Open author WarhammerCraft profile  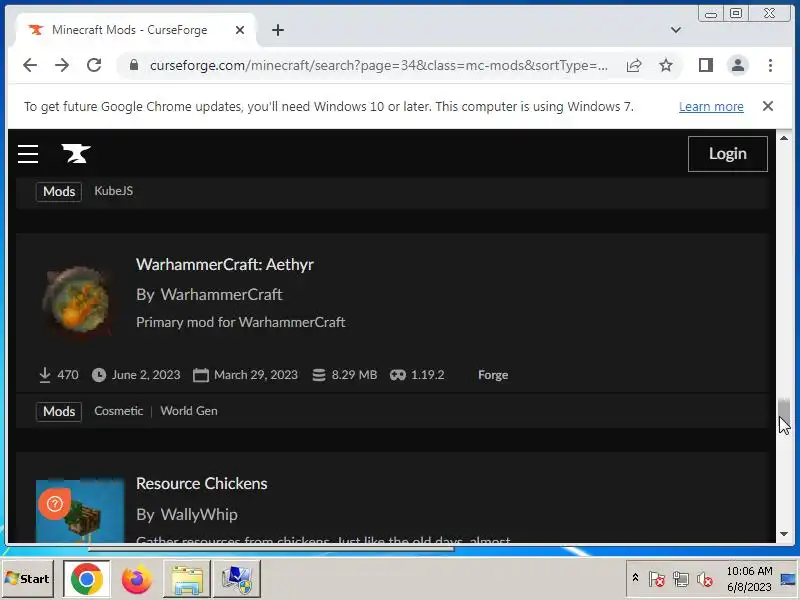(221, 294)
